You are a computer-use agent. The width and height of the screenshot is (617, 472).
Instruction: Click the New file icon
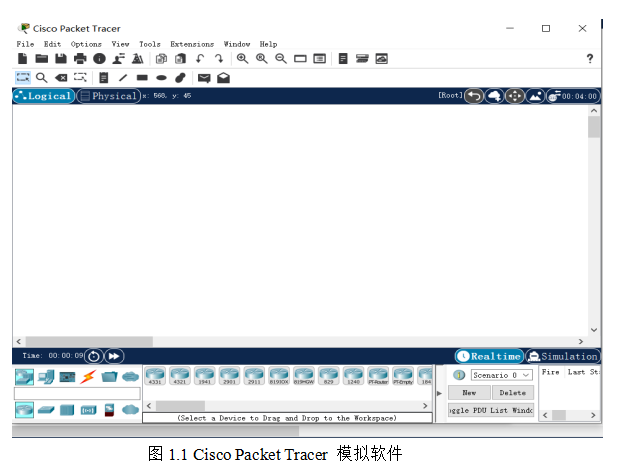(x=22, y=59)
